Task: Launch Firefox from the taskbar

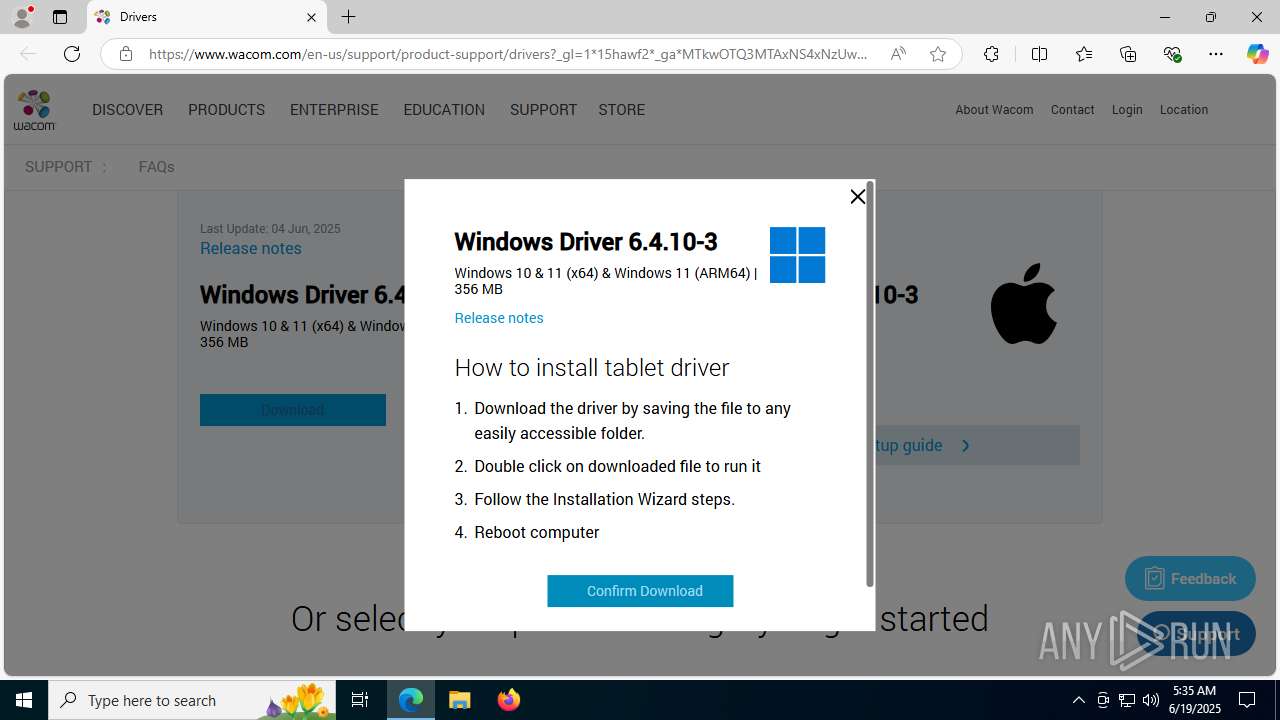Action: pyautogui.click(x=509, y=700)
